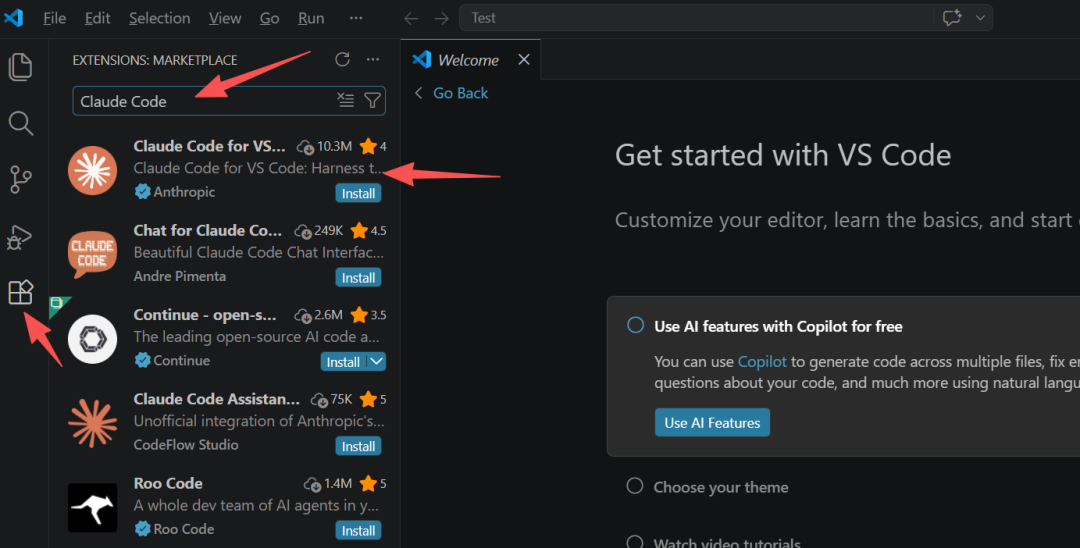Expand Continue install options dropdown arrow

(x=377, y=361)
